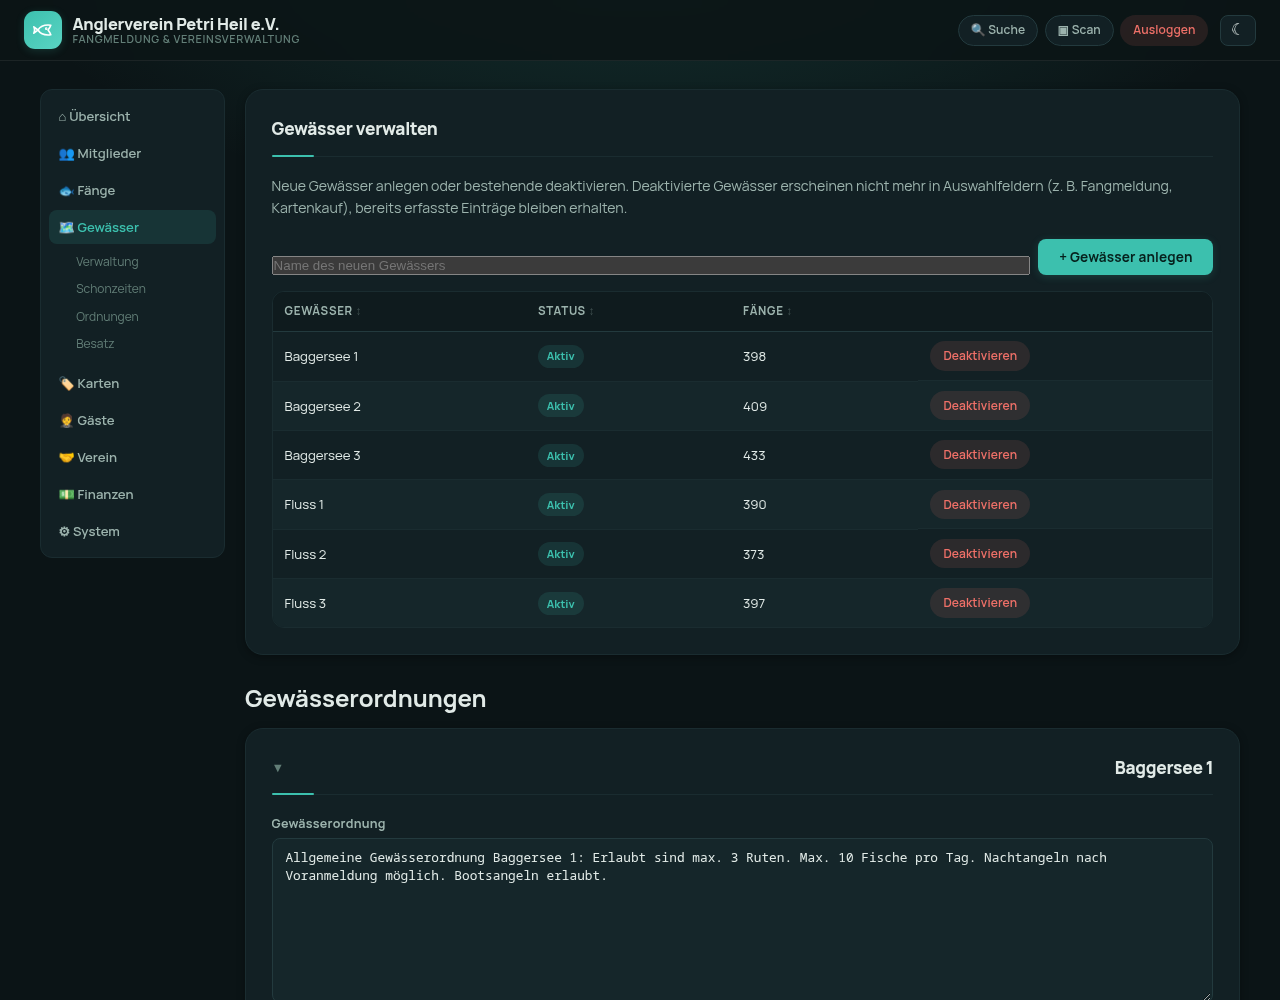1280x1000 pixels.
Task: Open Gäste in the sidebar
Action: click(132, 420)
